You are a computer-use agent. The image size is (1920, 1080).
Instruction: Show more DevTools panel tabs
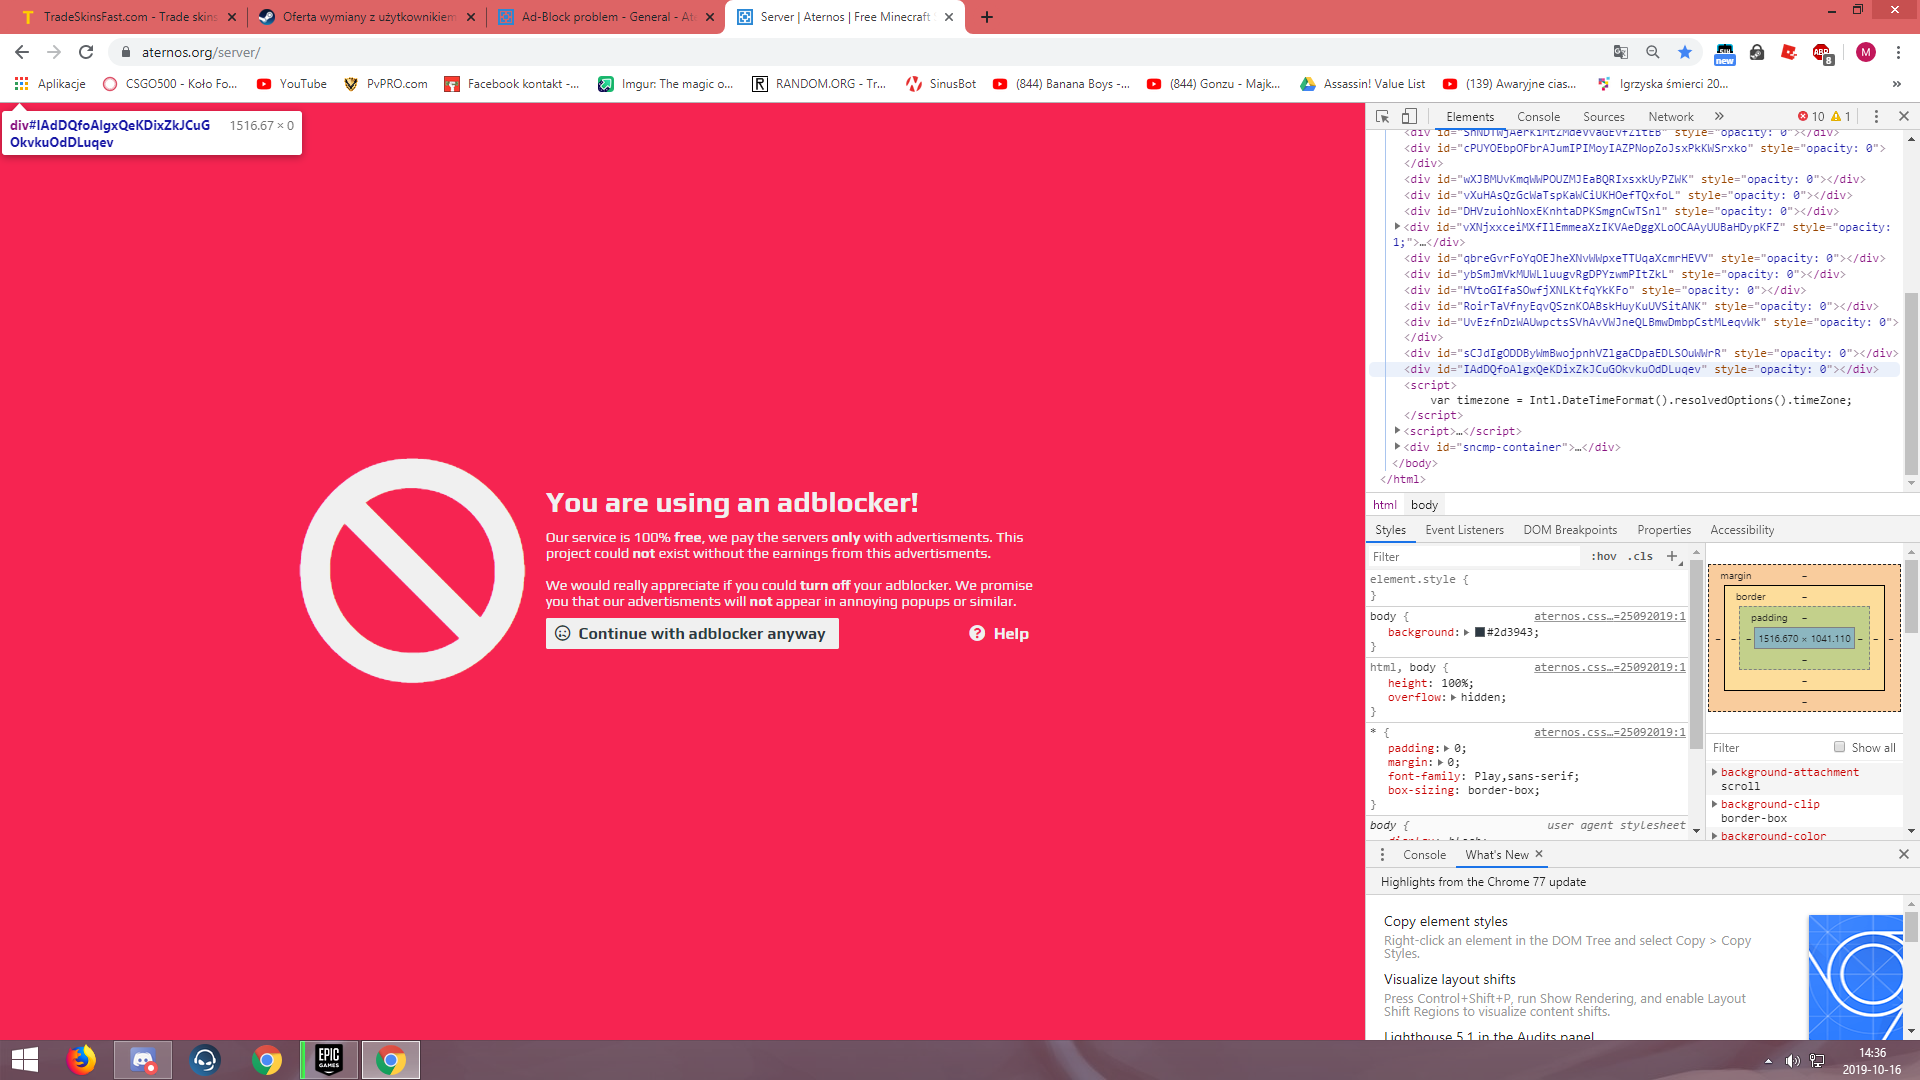pos(1719,116)
